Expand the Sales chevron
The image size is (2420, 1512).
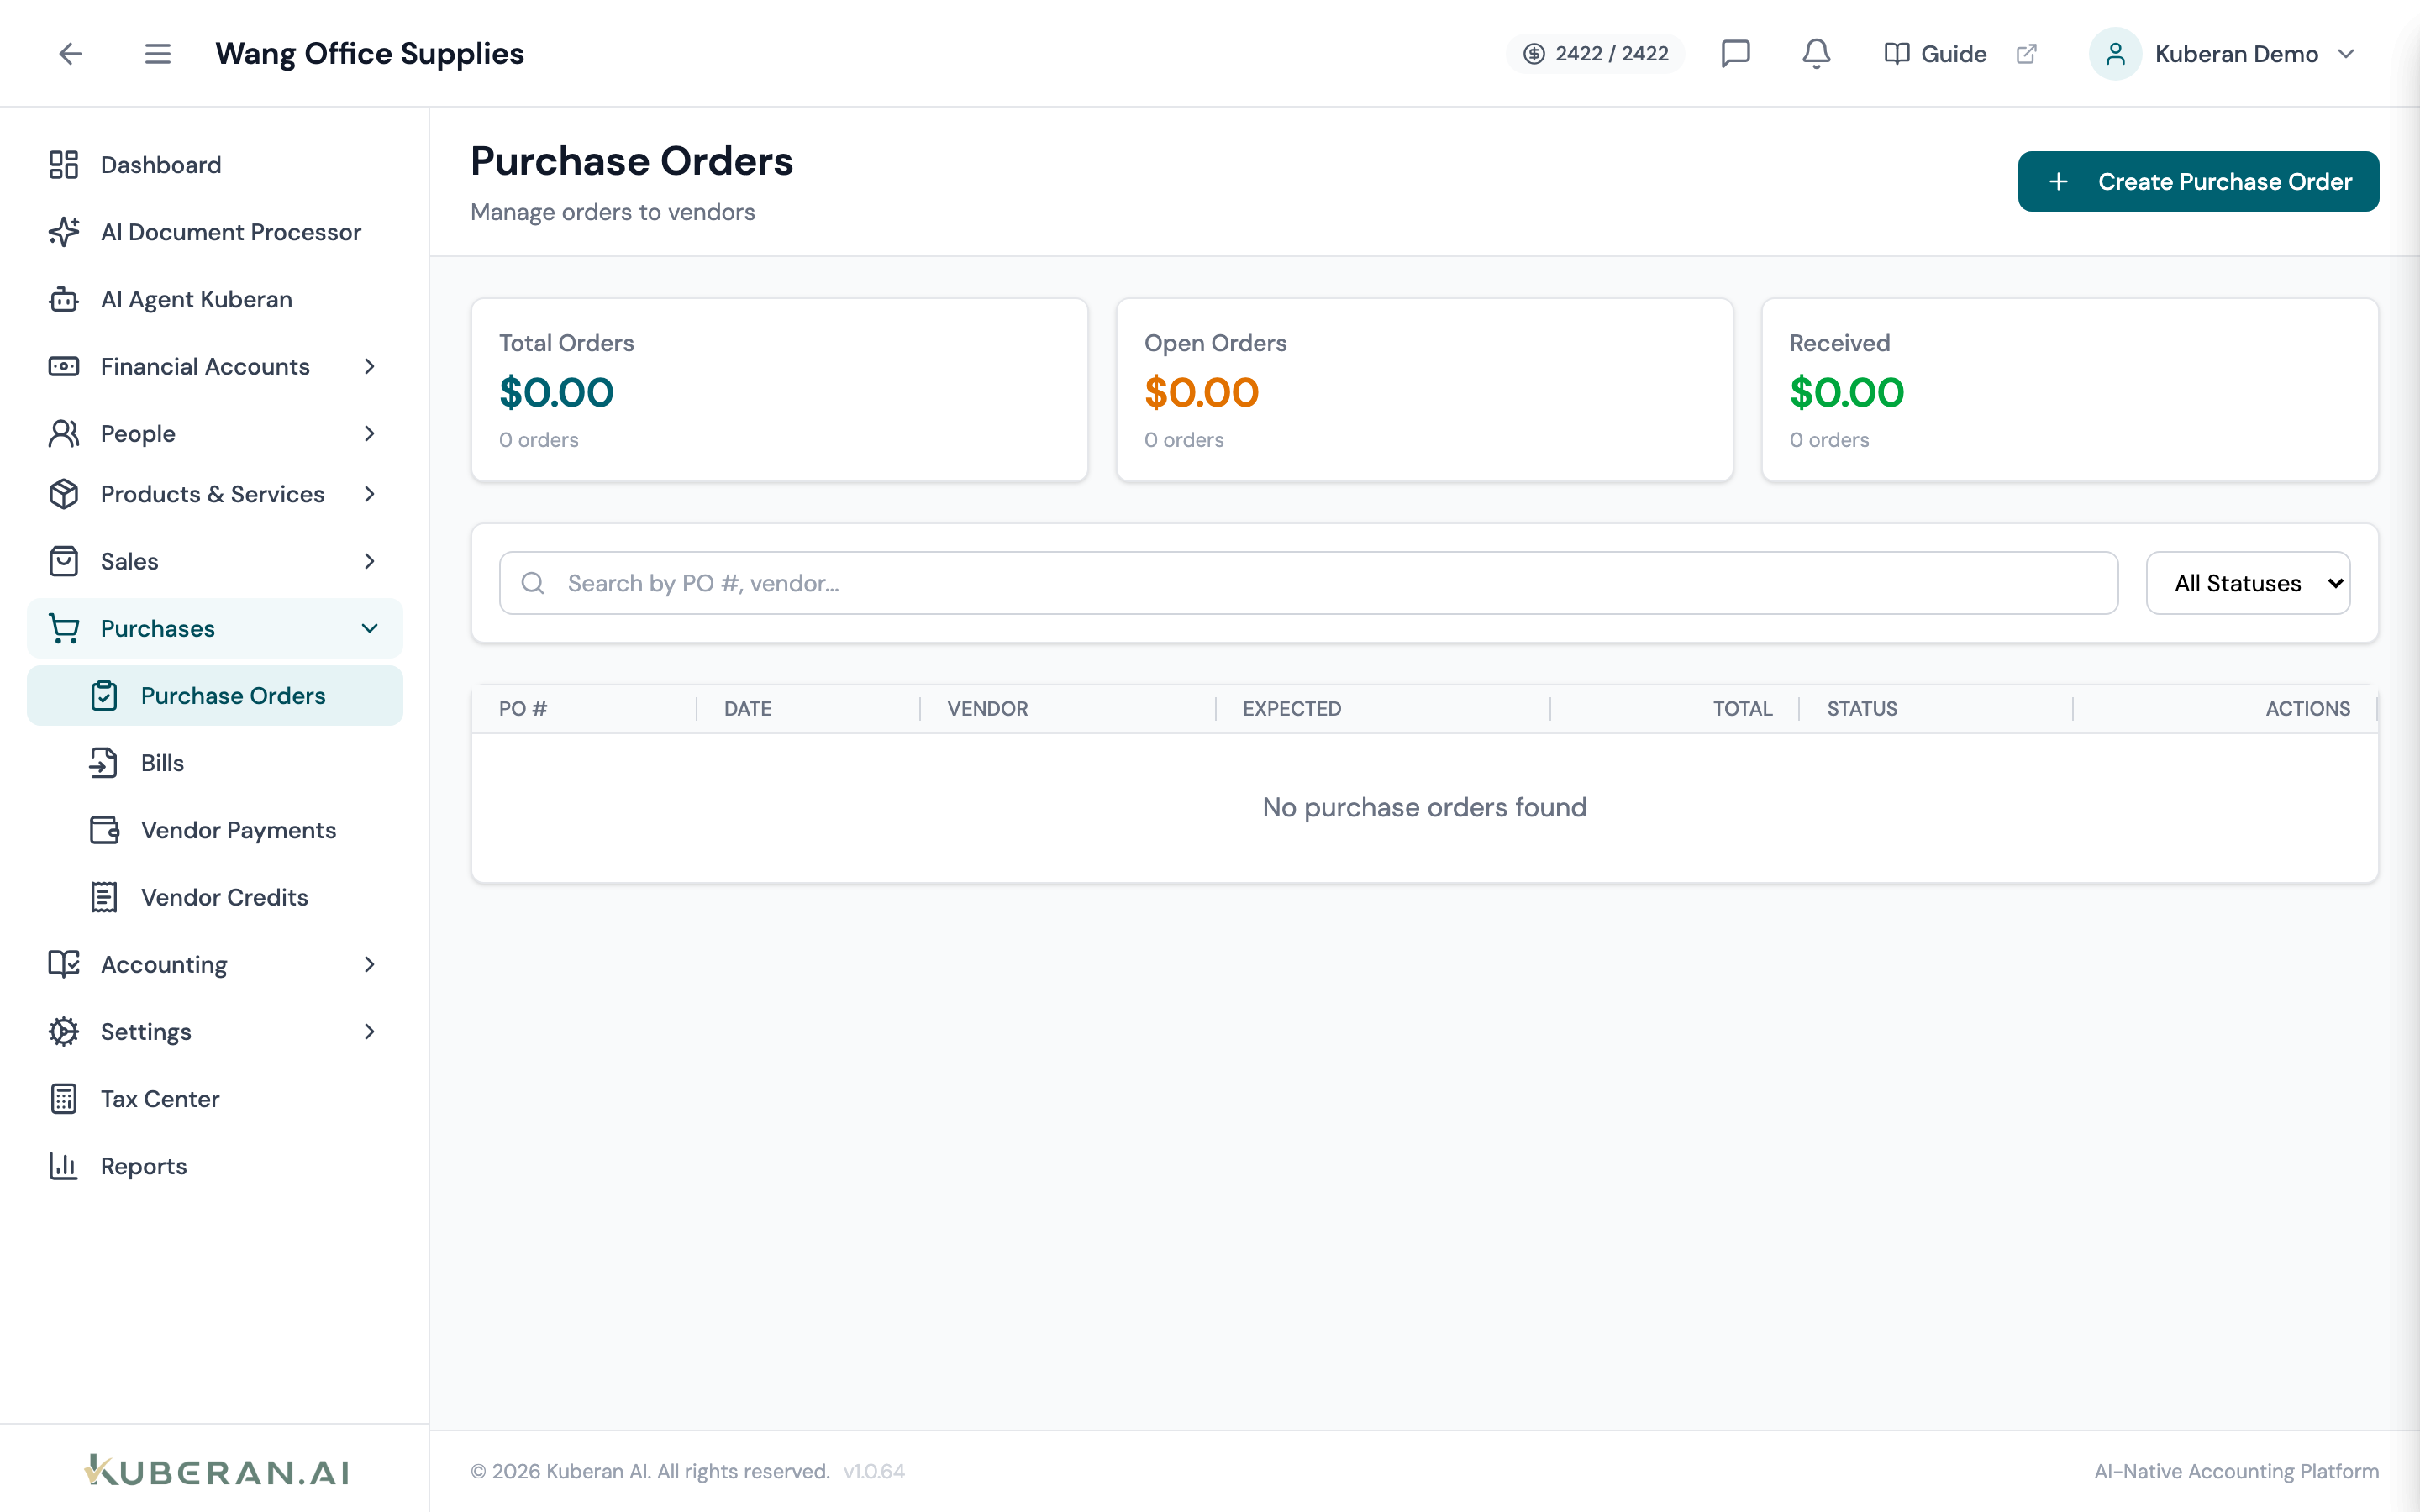tap(369, 561)
